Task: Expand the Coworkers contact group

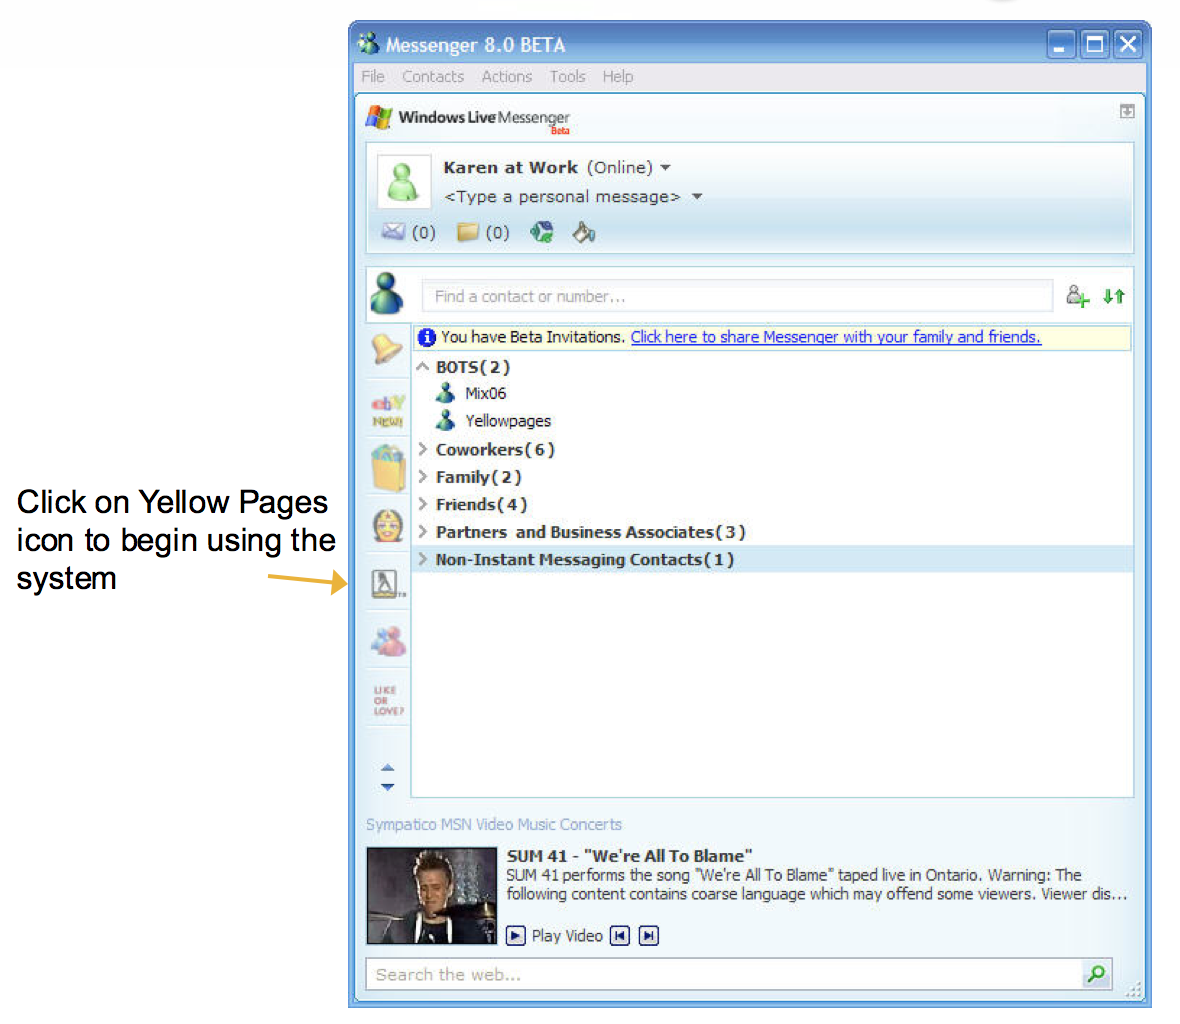Action: coord(423,449)
